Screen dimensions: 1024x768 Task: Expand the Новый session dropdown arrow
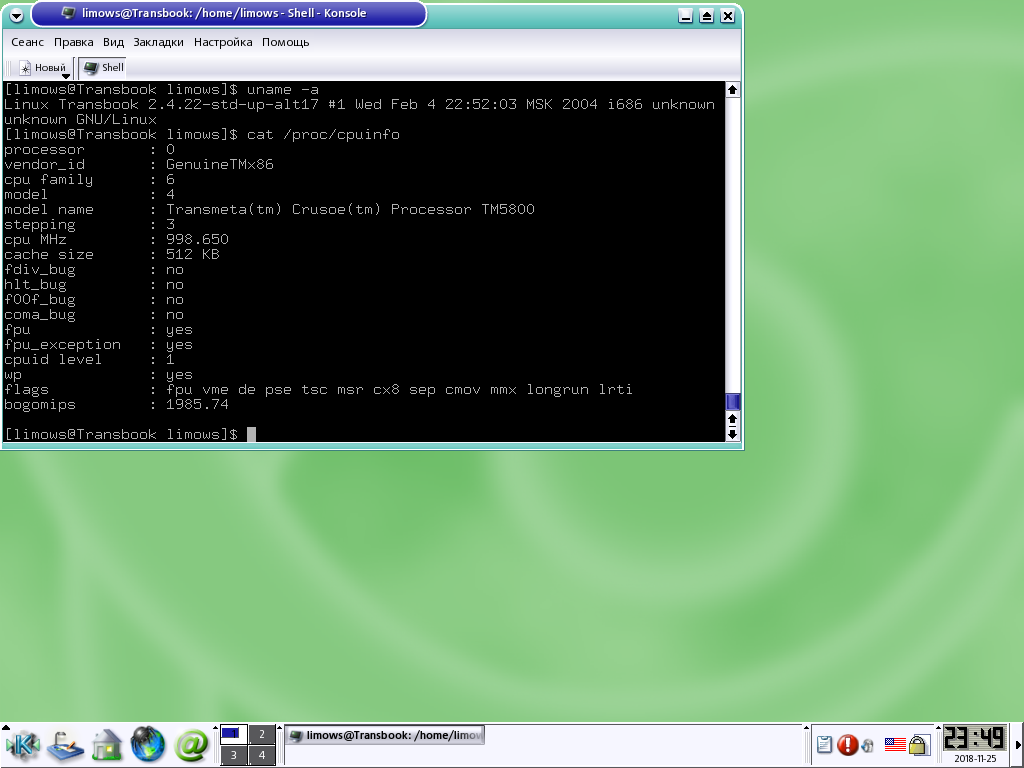pos(65,76)
